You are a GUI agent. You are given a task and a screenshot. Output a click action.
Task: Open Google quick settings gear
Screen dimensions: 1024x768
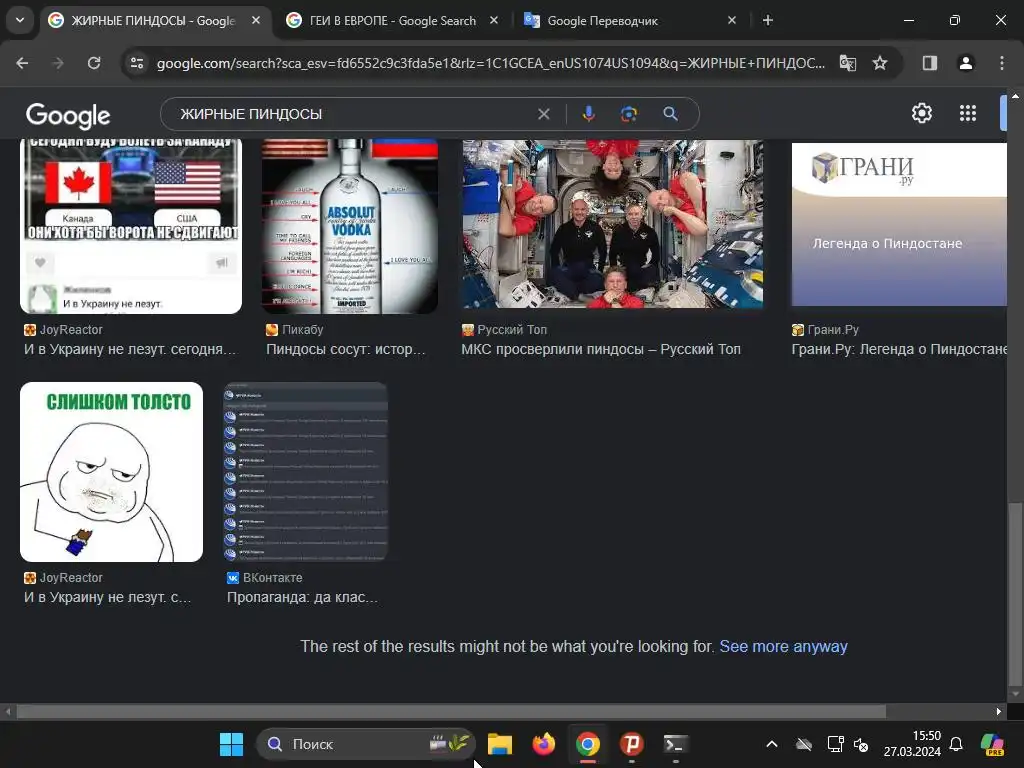tap(921, 113)
